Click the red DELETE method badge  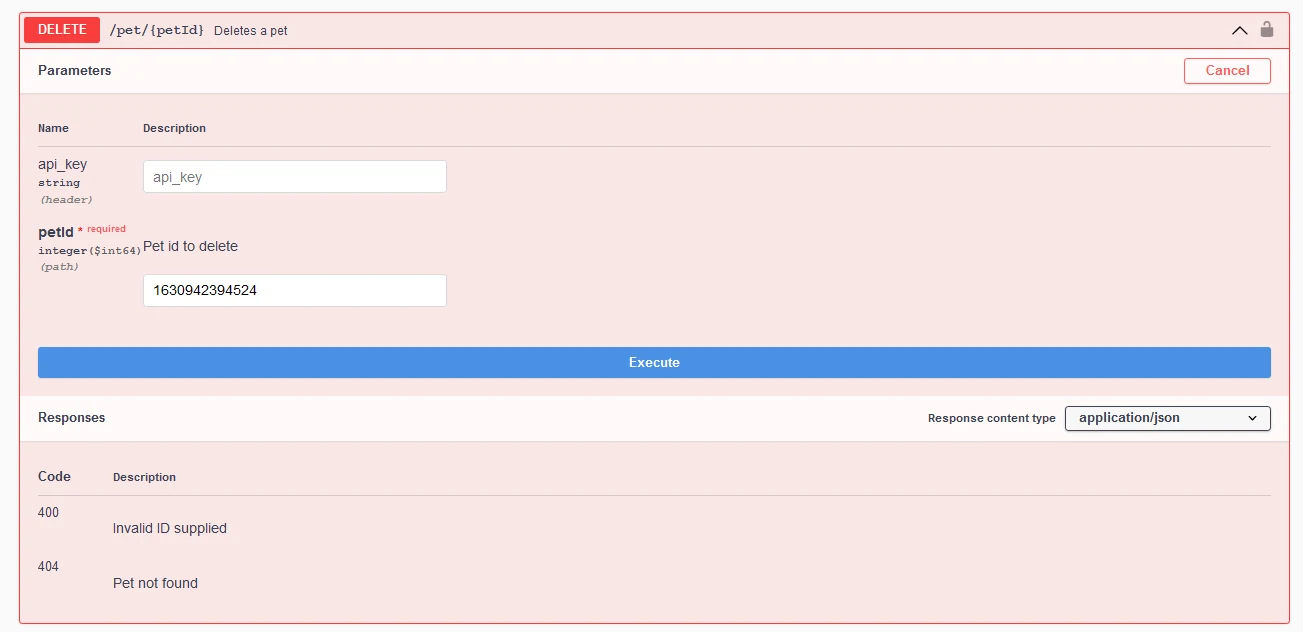pyautogui.click(x=62, y=30)
